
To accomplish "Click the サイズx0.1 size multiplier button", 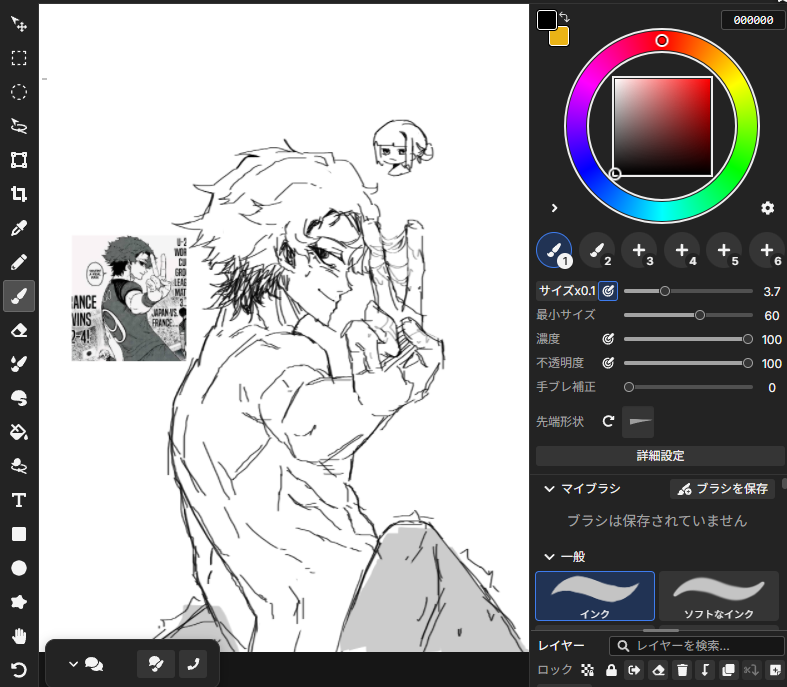I will click(567, 291).
